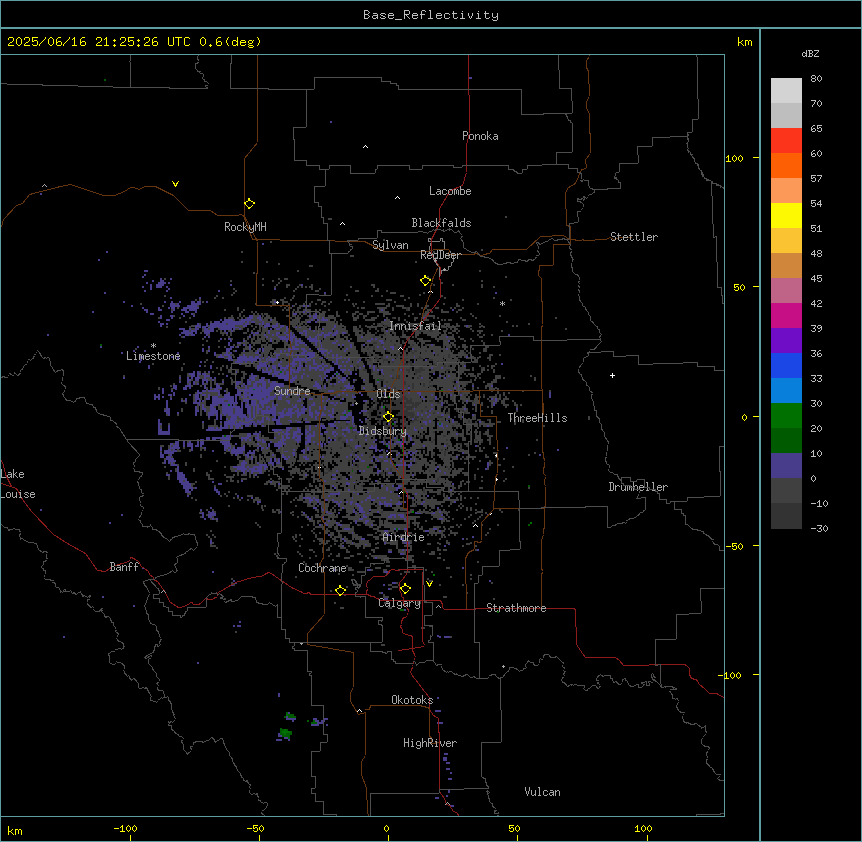
Task: Select the bright yellow 54 dBZ legend swatch
Action: [x=786, y=215]
